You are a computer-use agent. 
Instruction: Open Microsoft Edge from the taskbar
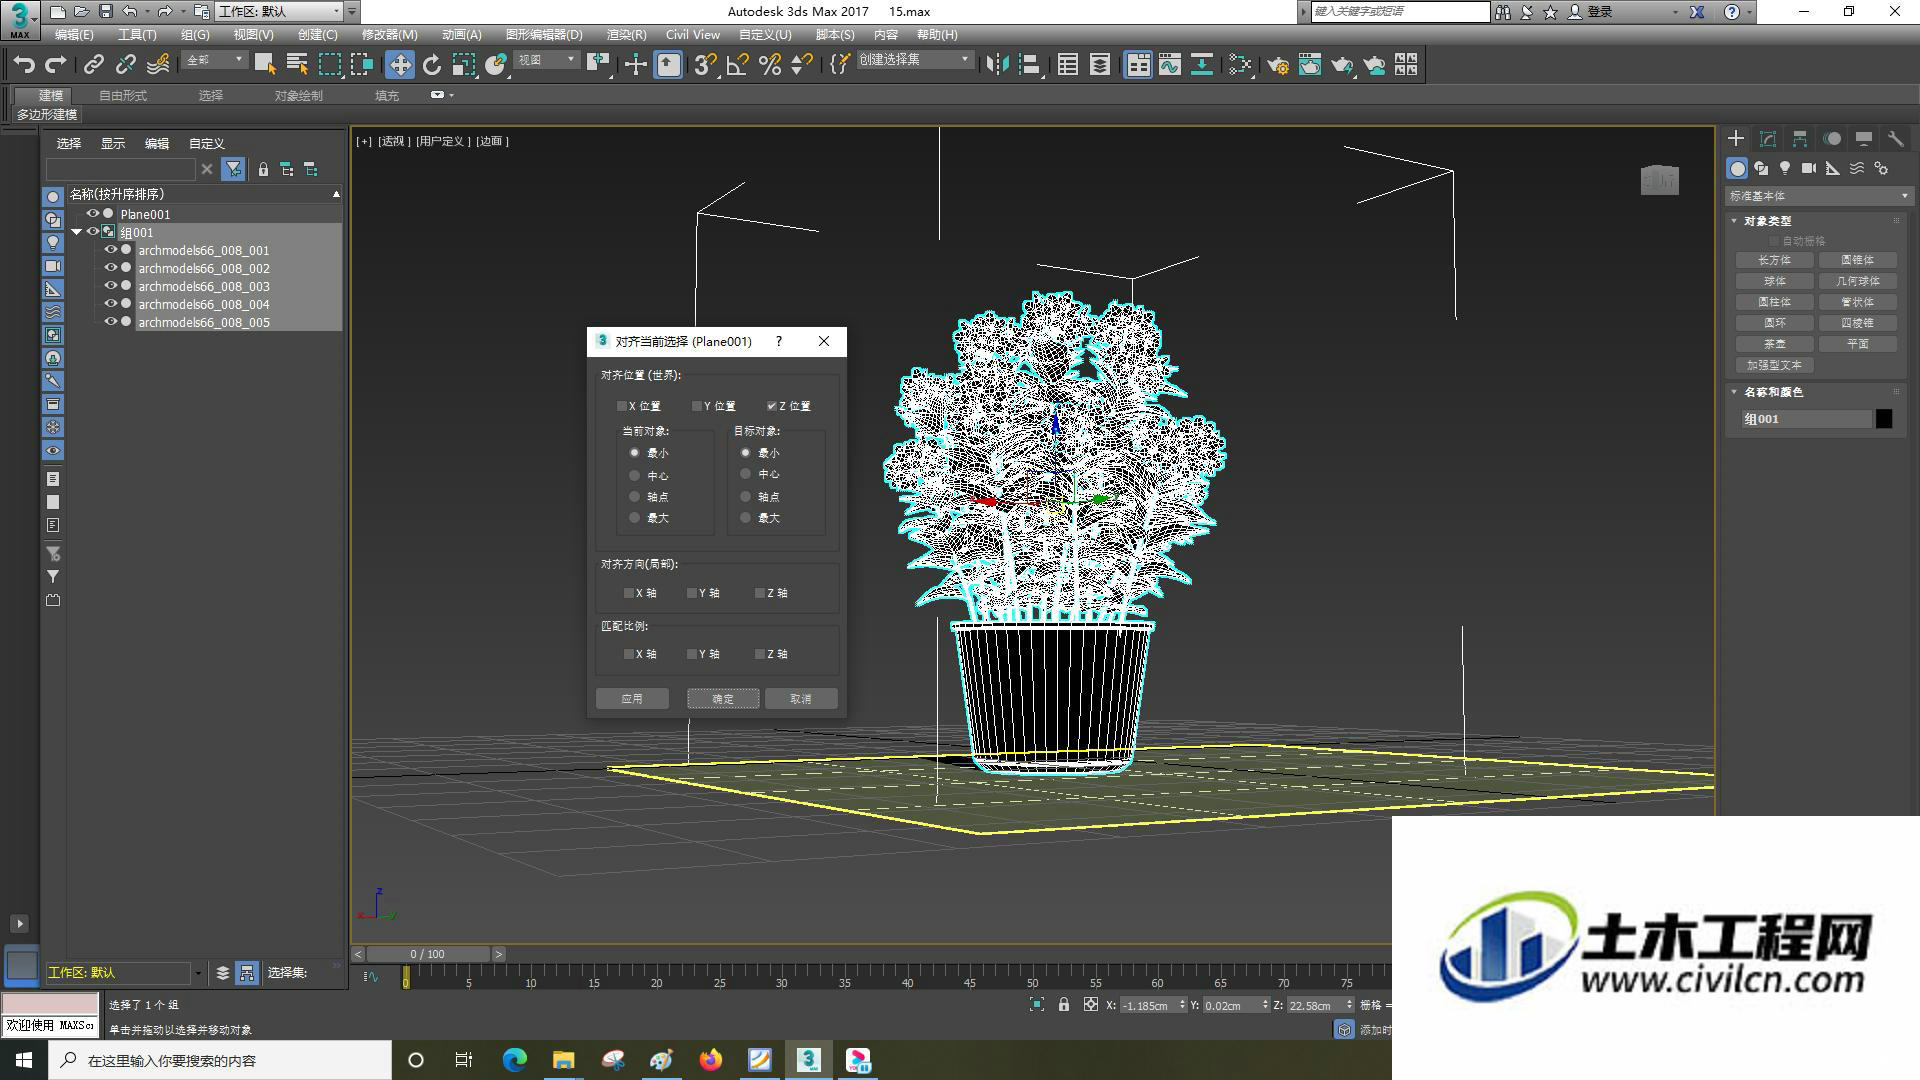(515, 1060)
